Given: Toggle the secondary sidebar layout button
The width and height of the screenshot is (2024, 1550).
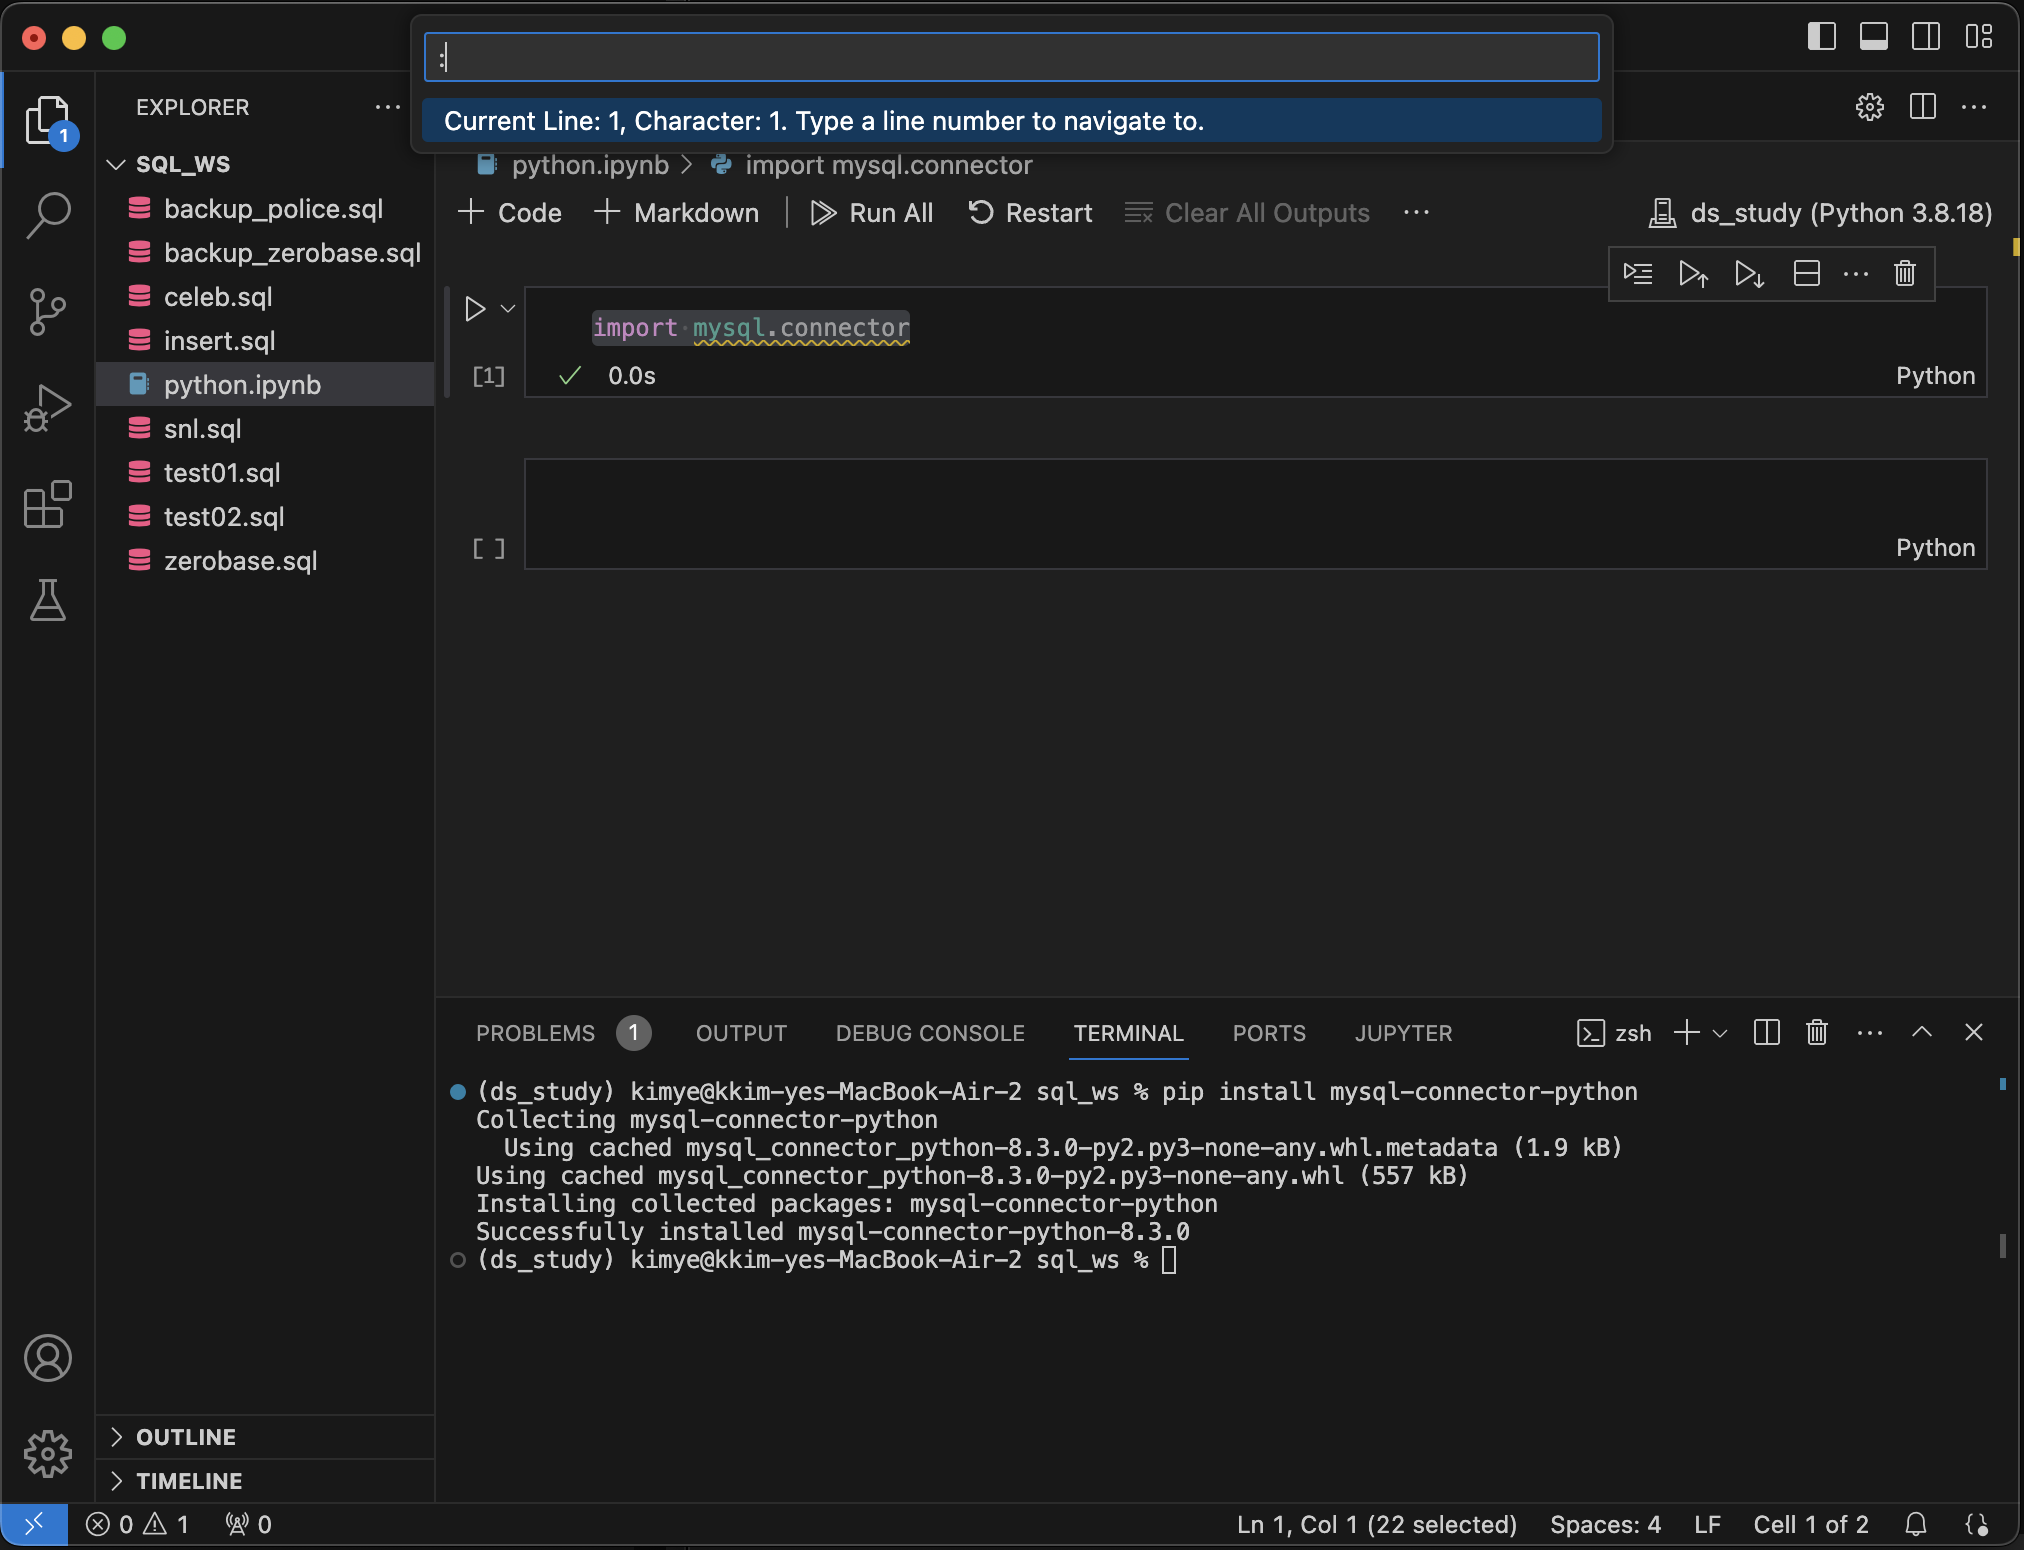Looking at the screenshot, I should pos(1925,37).
